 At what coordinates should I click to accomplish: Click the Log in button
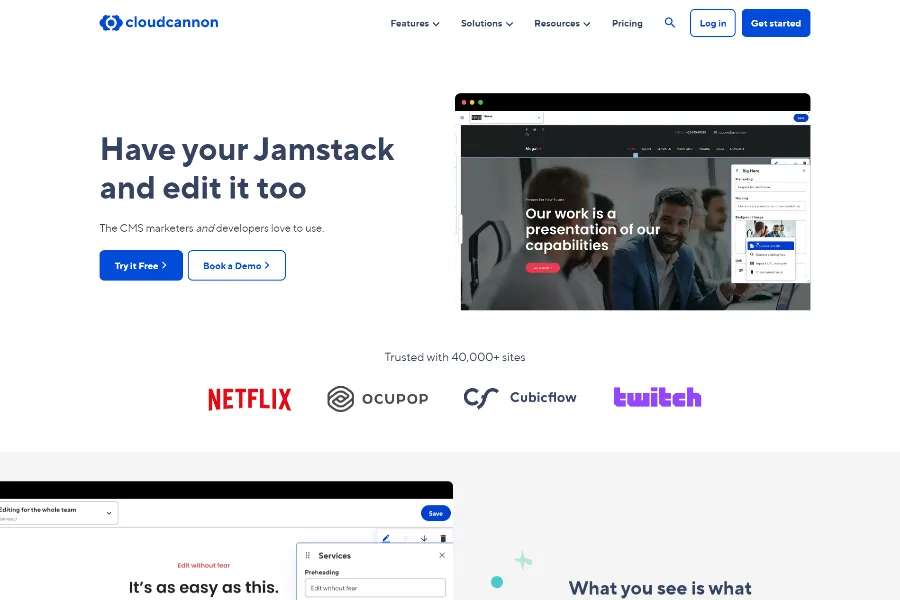tap(713, 23)
